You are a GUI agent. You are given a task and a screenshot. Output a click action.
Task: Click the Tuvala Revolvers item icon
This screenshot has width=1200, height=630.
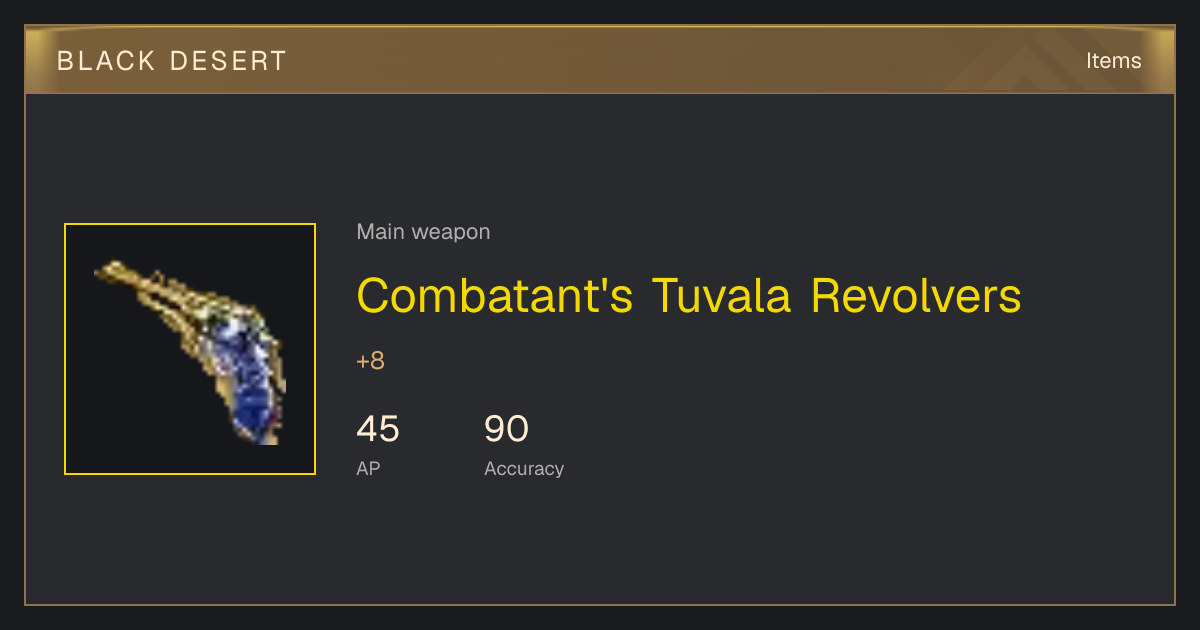point(190,349)
